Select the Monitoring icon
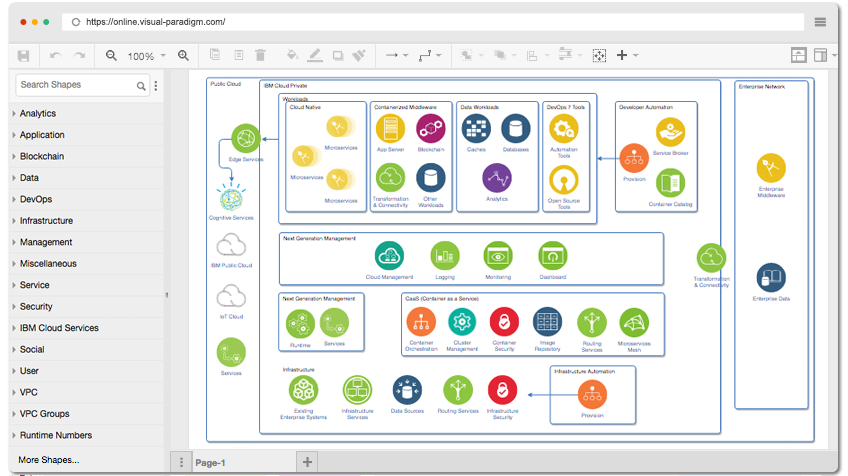This screenshot has height=476, width=848. coord(498,256)
